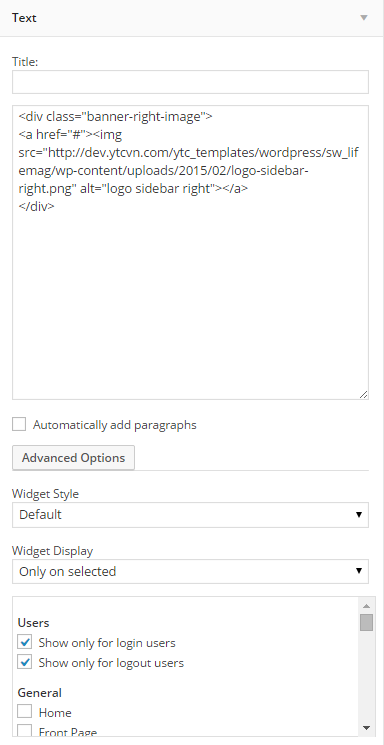Screen dimensions: 384x745
Task: Click the Widget Style dropdown arrow
Action: click(359, 515)
